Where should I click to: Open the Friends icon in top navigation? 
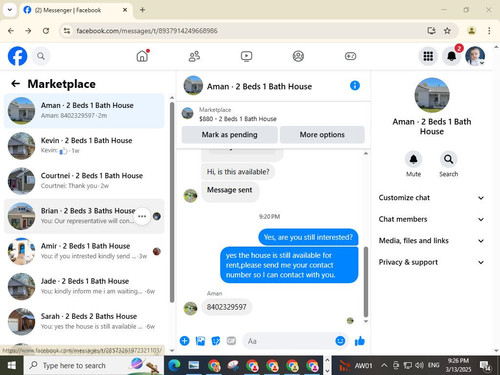(194, 56)
